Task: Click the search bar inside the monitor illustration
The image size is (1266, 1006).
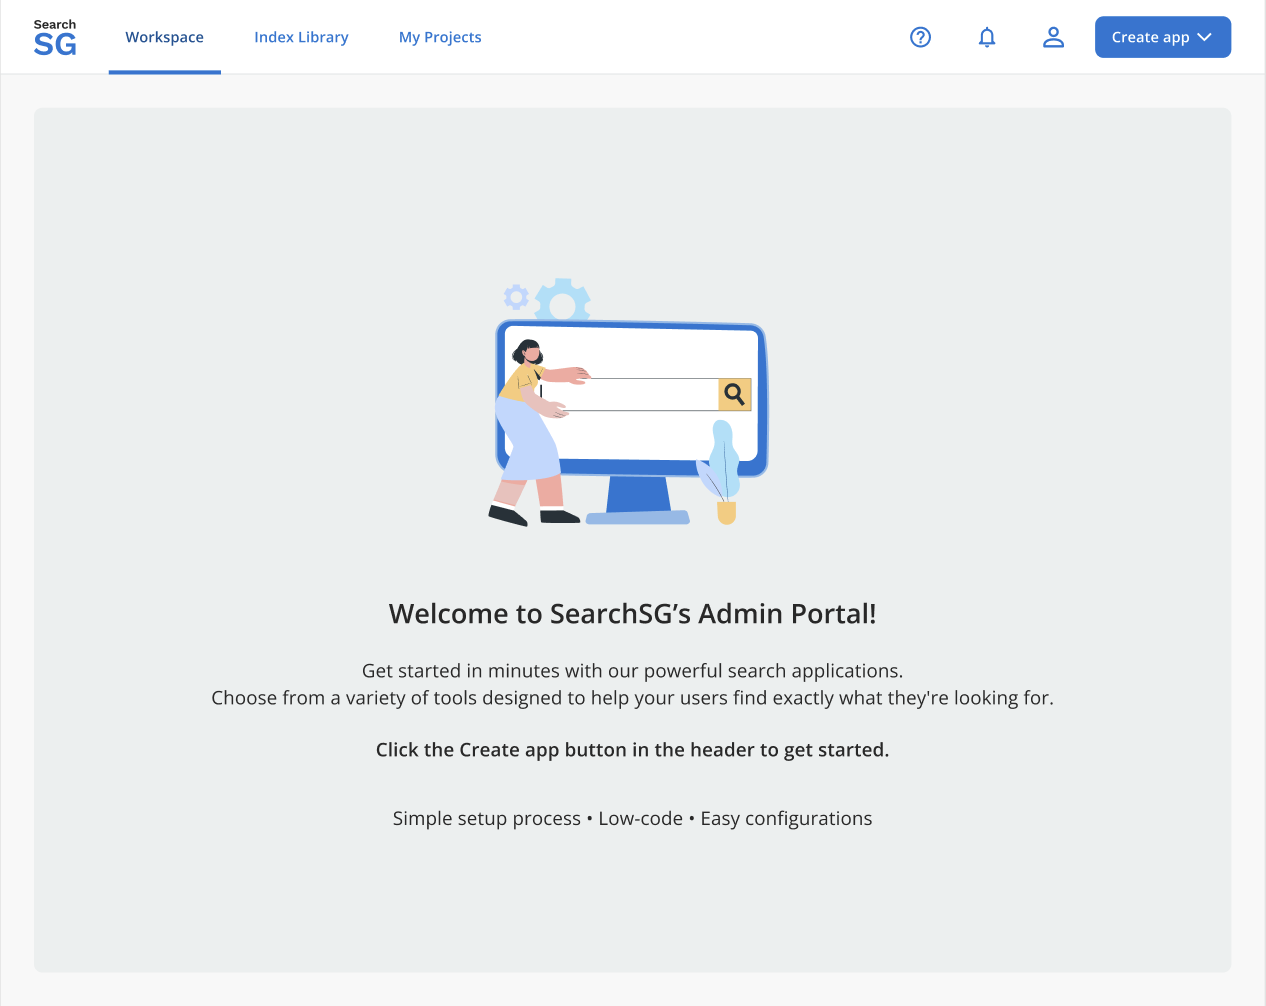Action: coord(655,394)
